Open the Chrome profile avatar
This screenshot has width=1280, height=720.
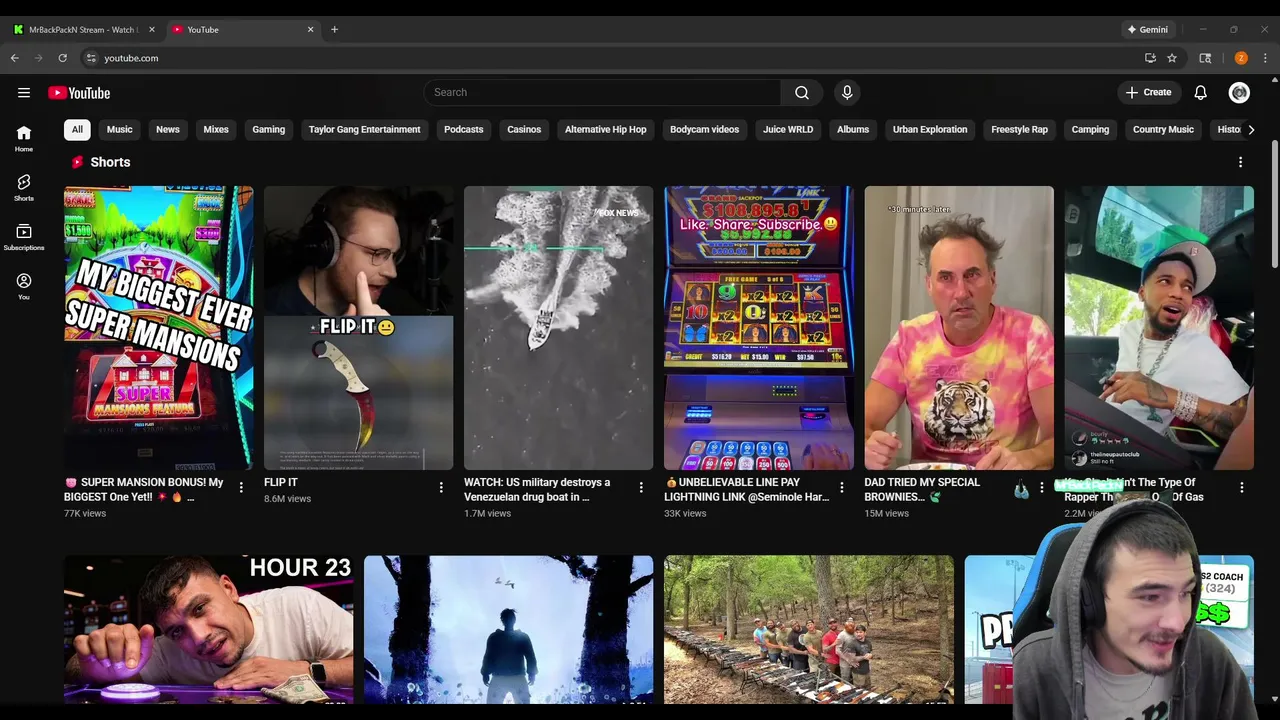[x=1241, y=58]
